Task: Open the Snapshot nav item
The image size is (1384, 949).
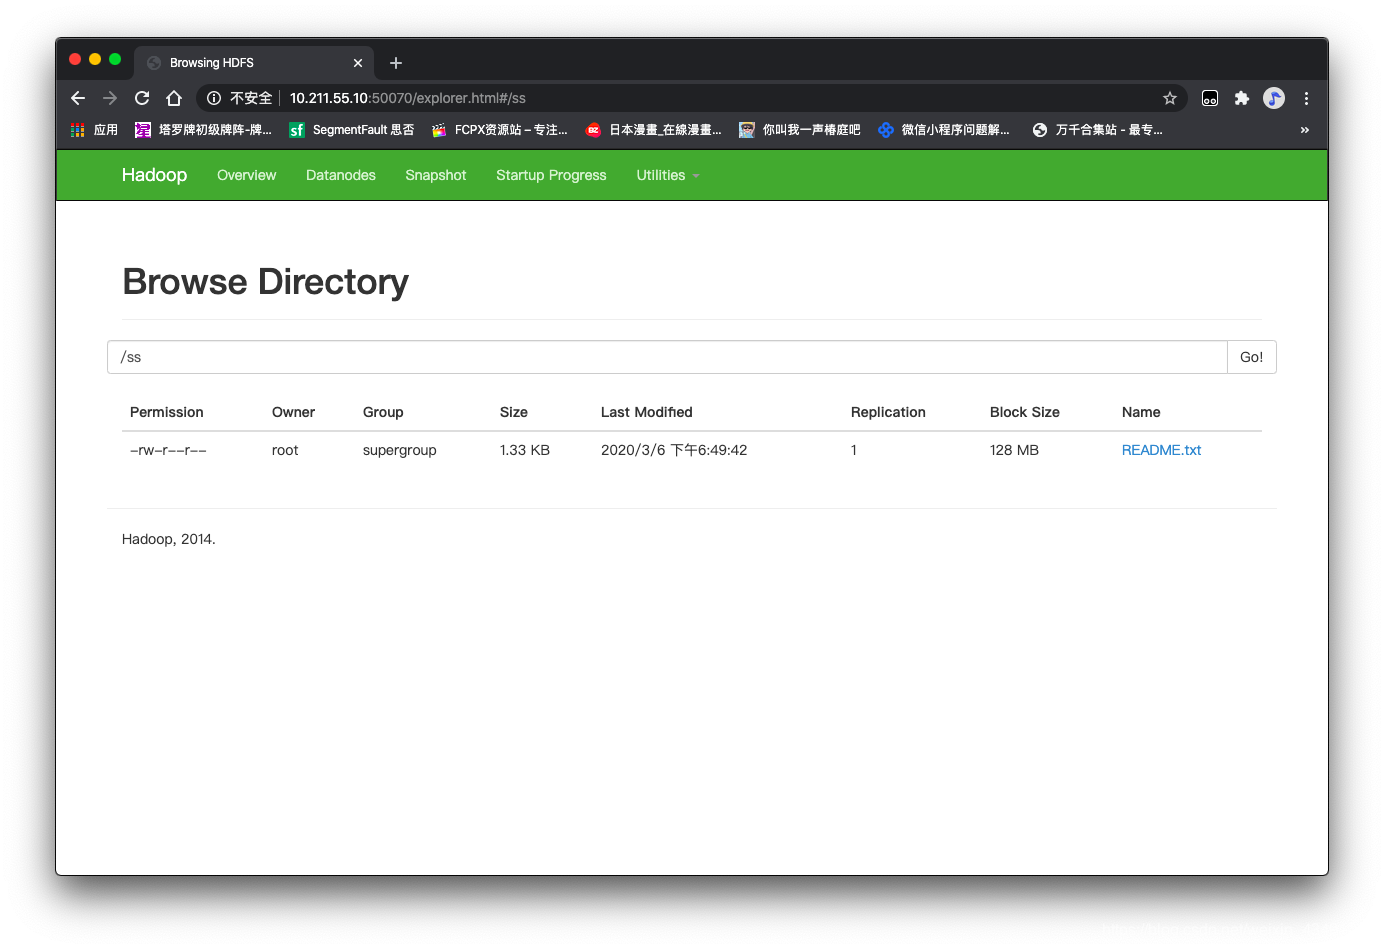Action: pyautogui.click(x=436, y=175)
